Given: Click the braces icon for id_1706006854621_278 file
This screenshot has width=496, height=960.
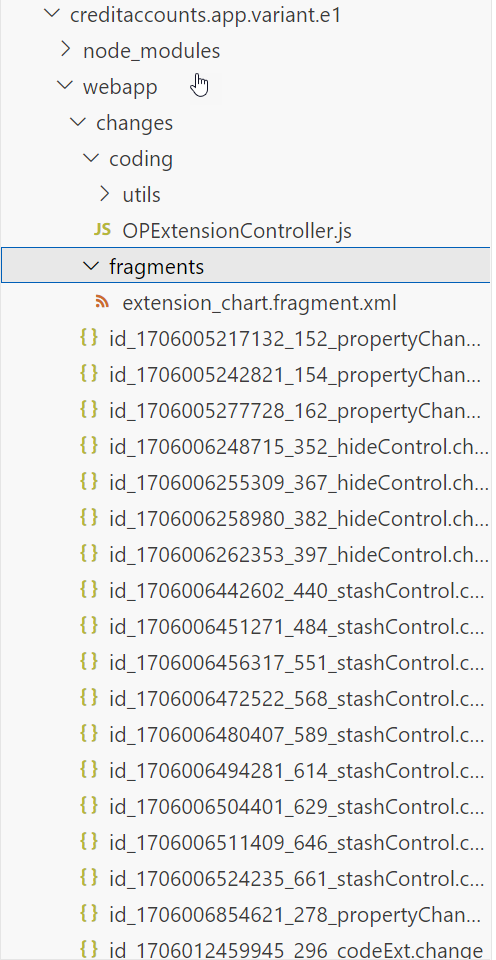Looking at the screenshot, I should (x=89, y=914).
